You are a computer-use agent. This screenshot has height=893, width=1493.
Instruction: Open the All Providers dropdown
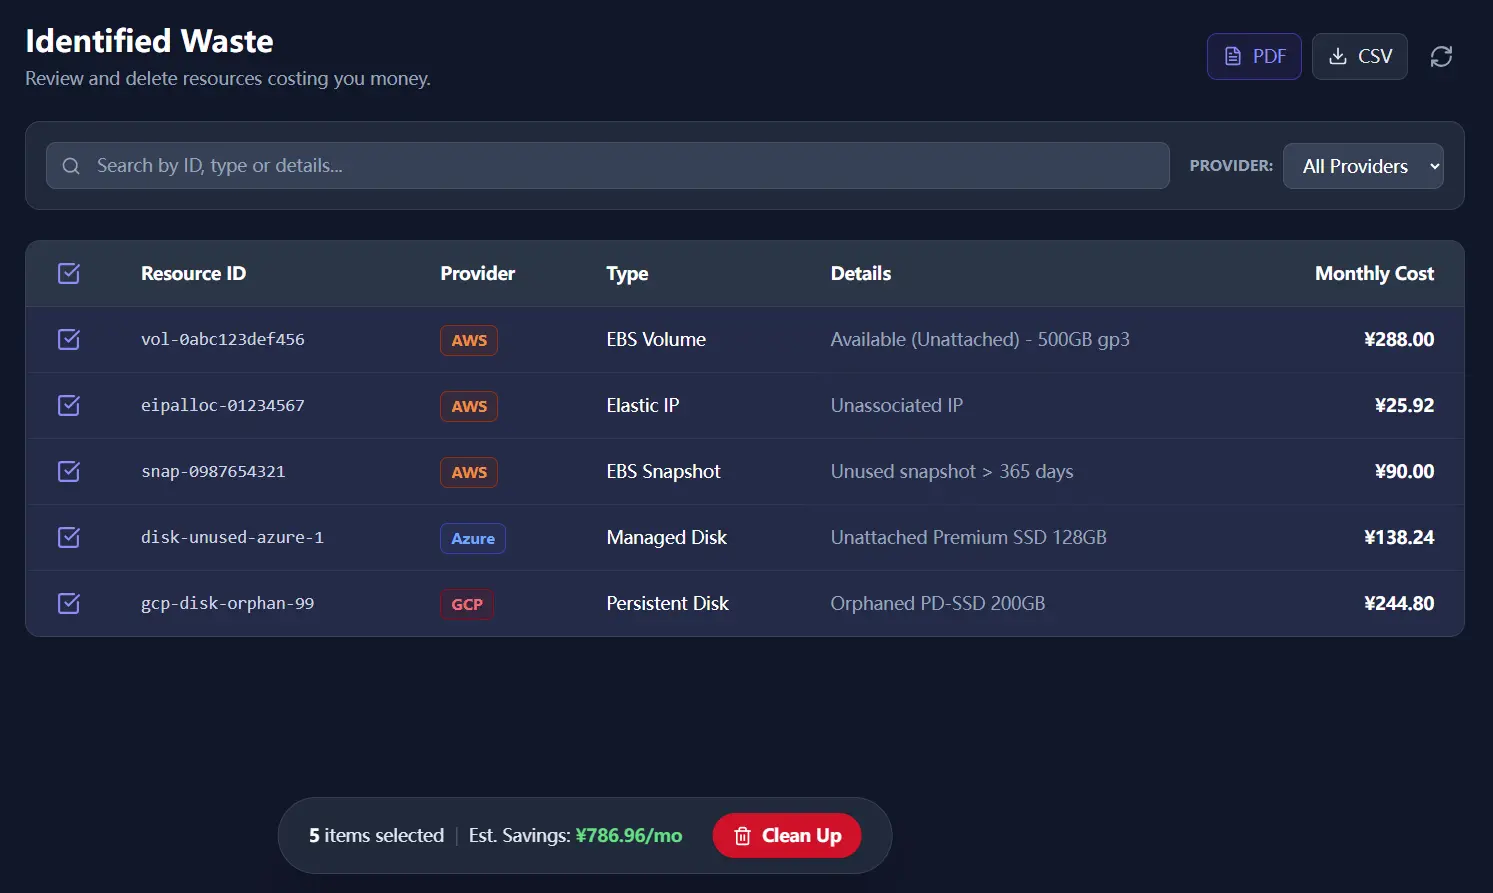point(1364,166)
